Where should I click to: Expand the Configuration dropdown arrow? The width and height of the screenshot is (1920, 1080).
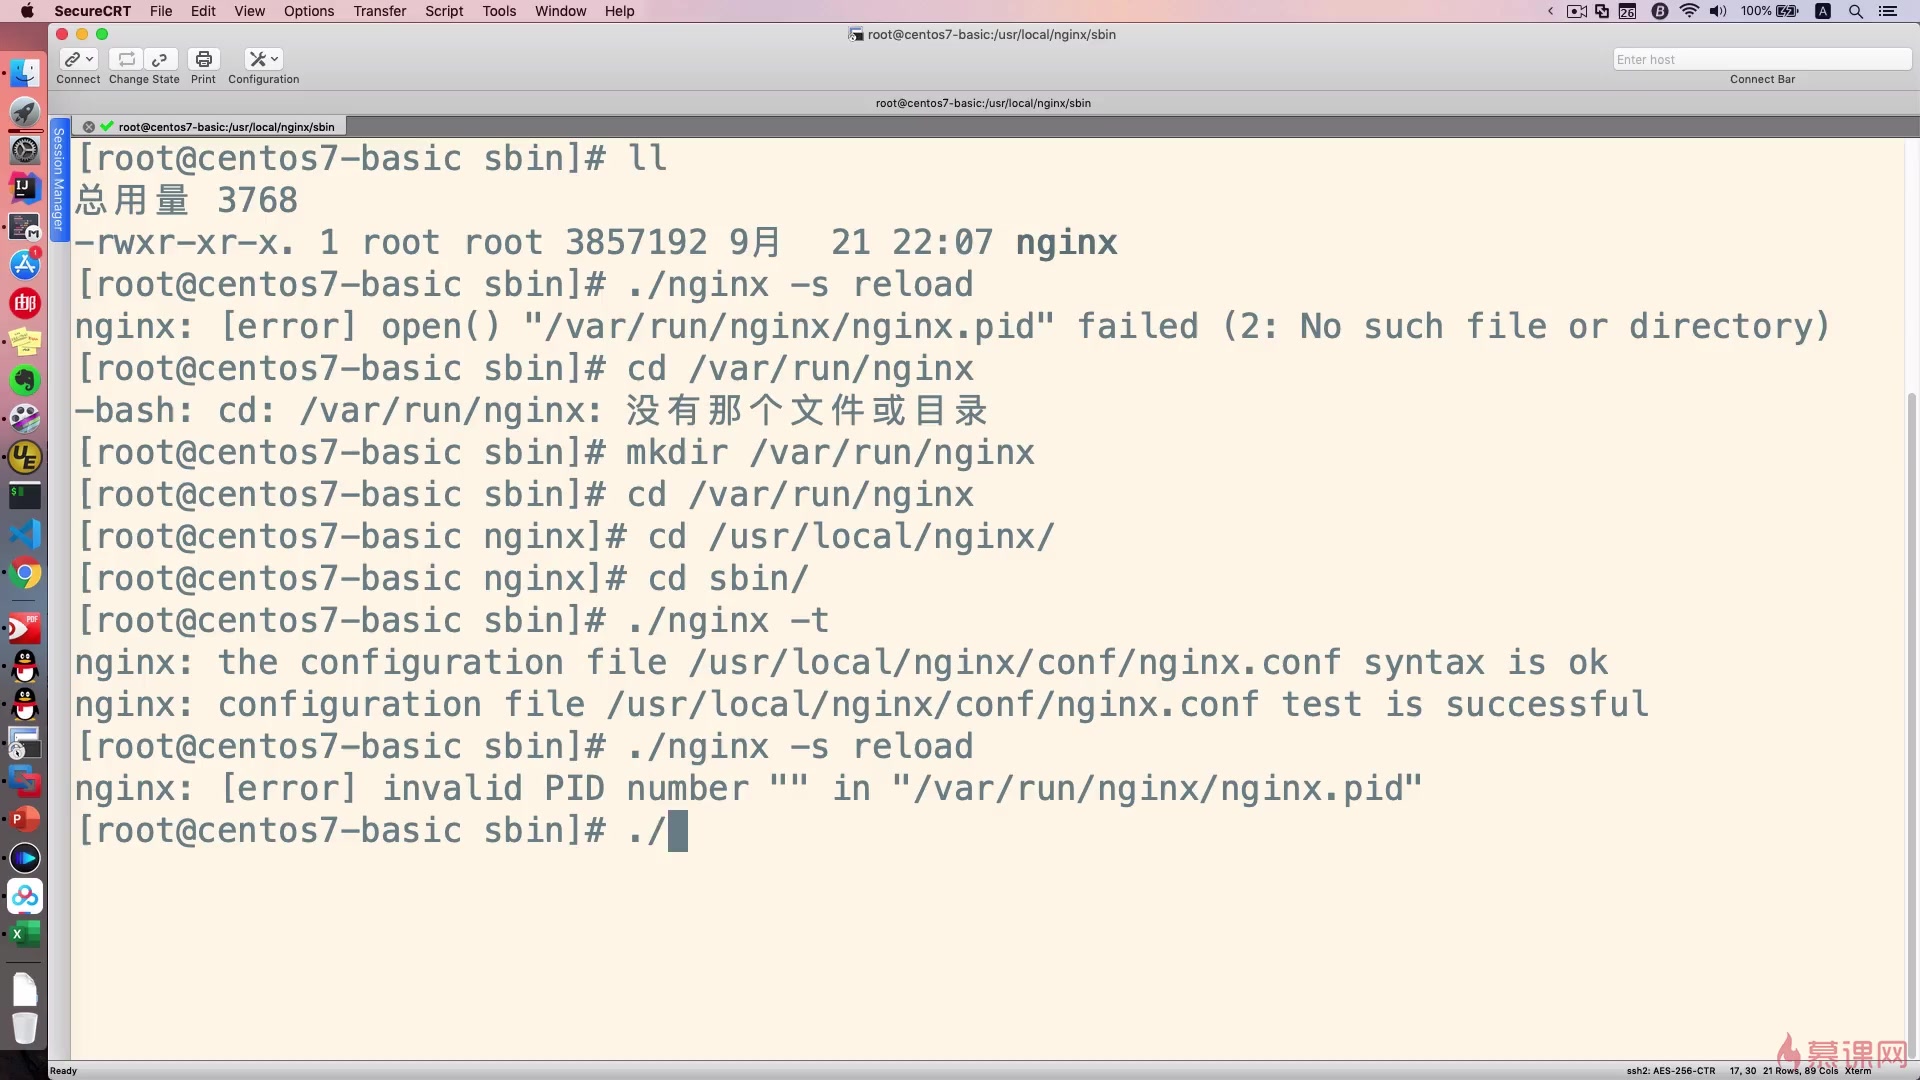(275, 59)
